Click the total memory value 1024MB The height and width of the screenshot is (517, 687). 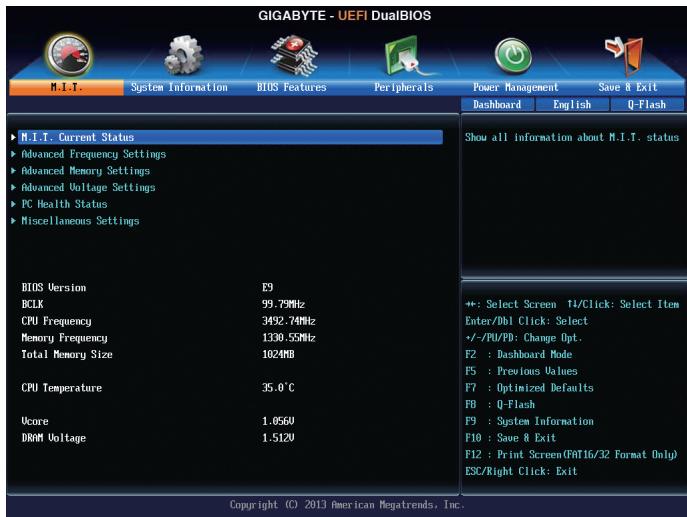pos(278,354)
